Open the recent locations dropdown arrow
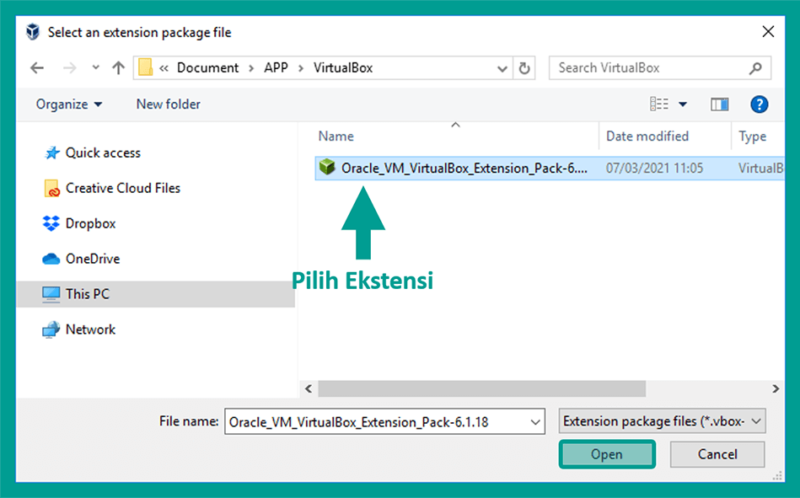 pos(95,67)
